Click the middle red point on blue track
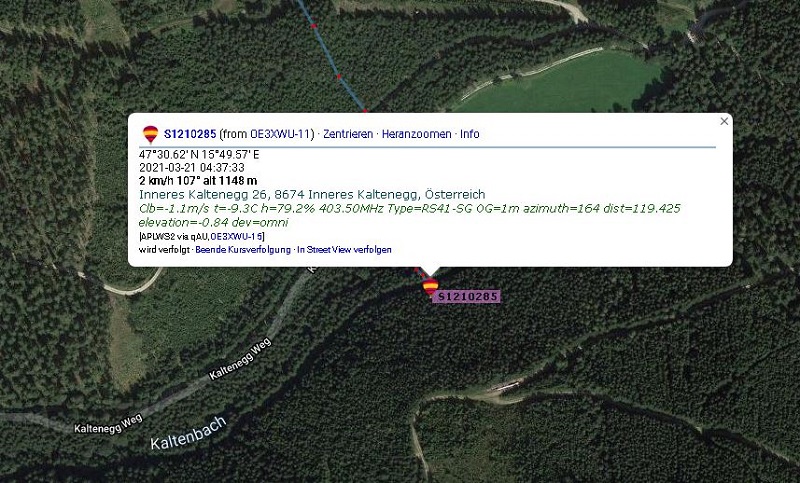 (x=339, y=77)
